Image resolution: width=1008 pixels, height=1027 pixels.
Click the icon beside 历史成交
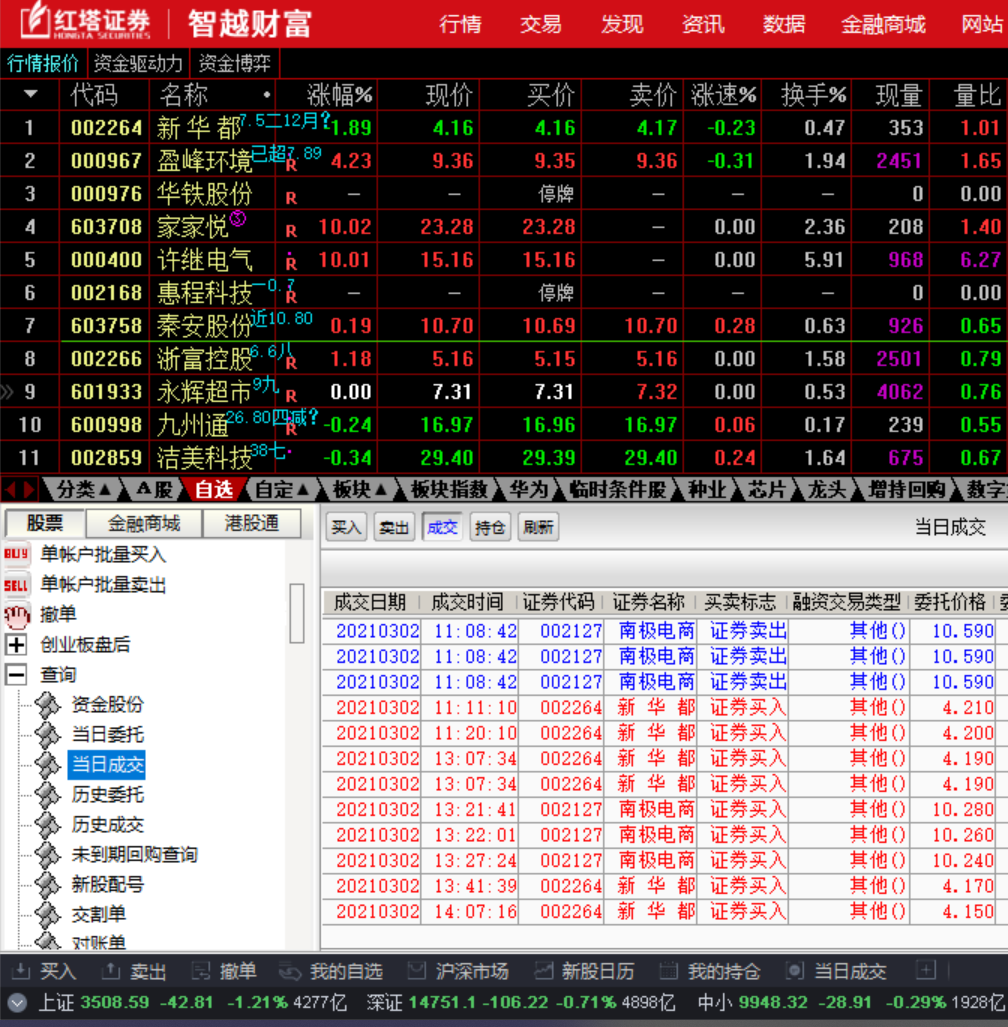pyautogui.click(x=47, y=825)
